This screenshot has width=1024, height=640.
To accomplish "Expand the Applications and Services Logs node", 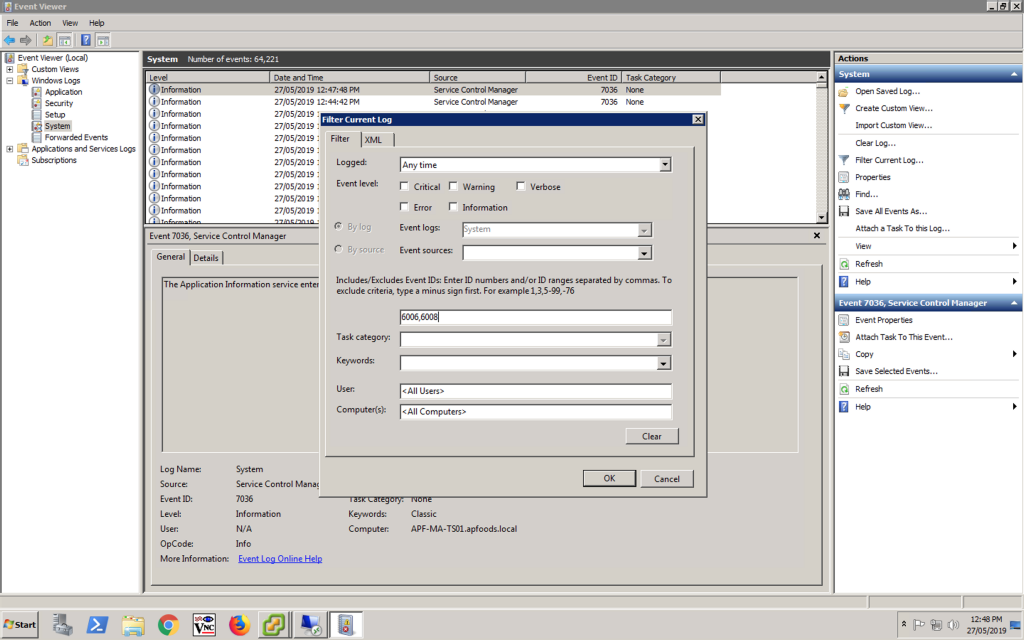I will [x=10, y=149].
